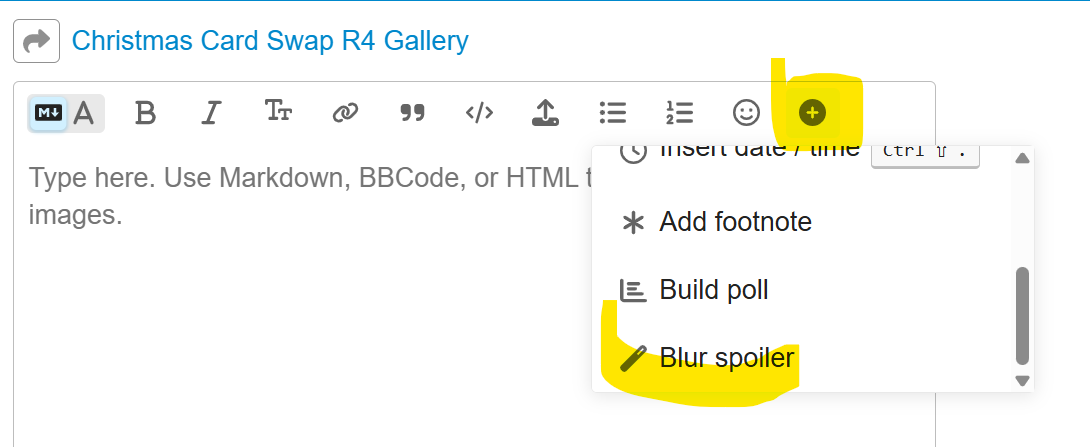Insert preformatted code block
This screenshot has height=447, width=1090.
479,113
